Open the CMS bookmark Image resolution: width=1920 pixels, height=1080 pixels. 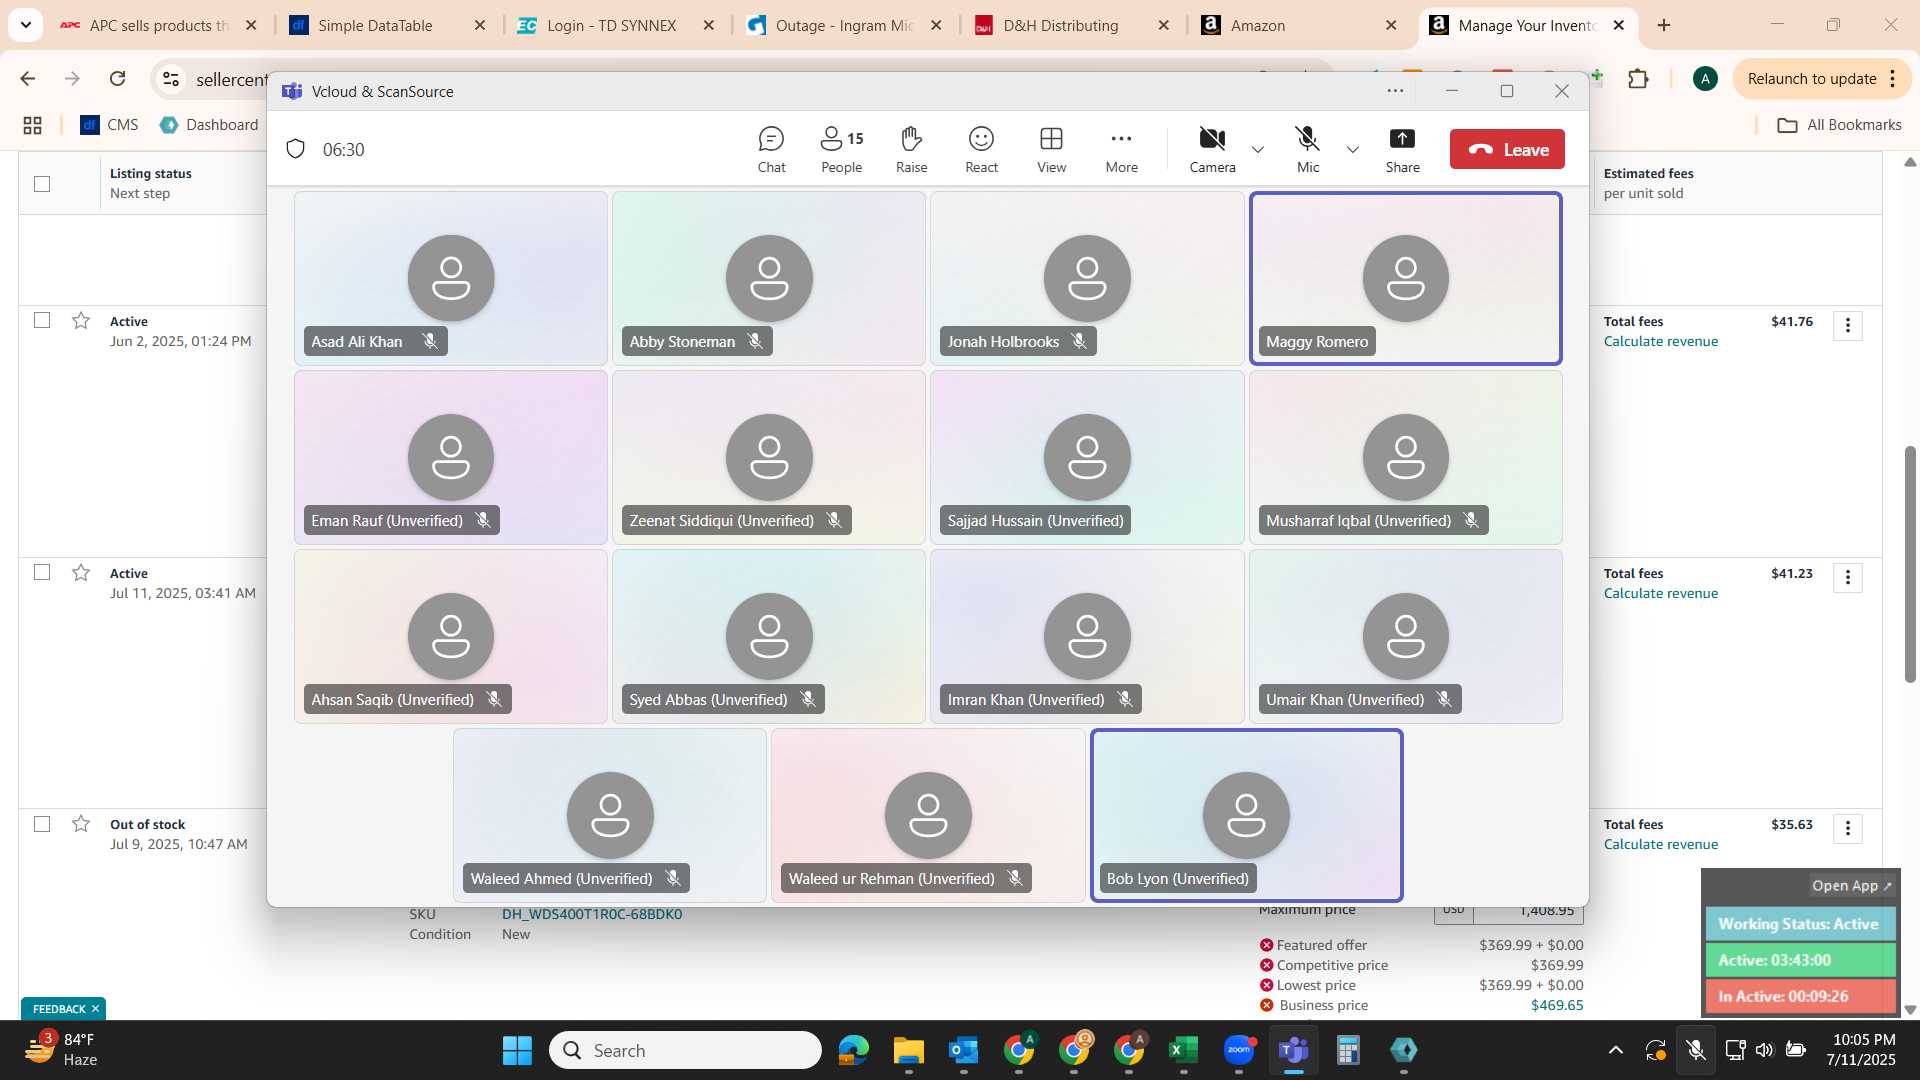tap(109, 125)
